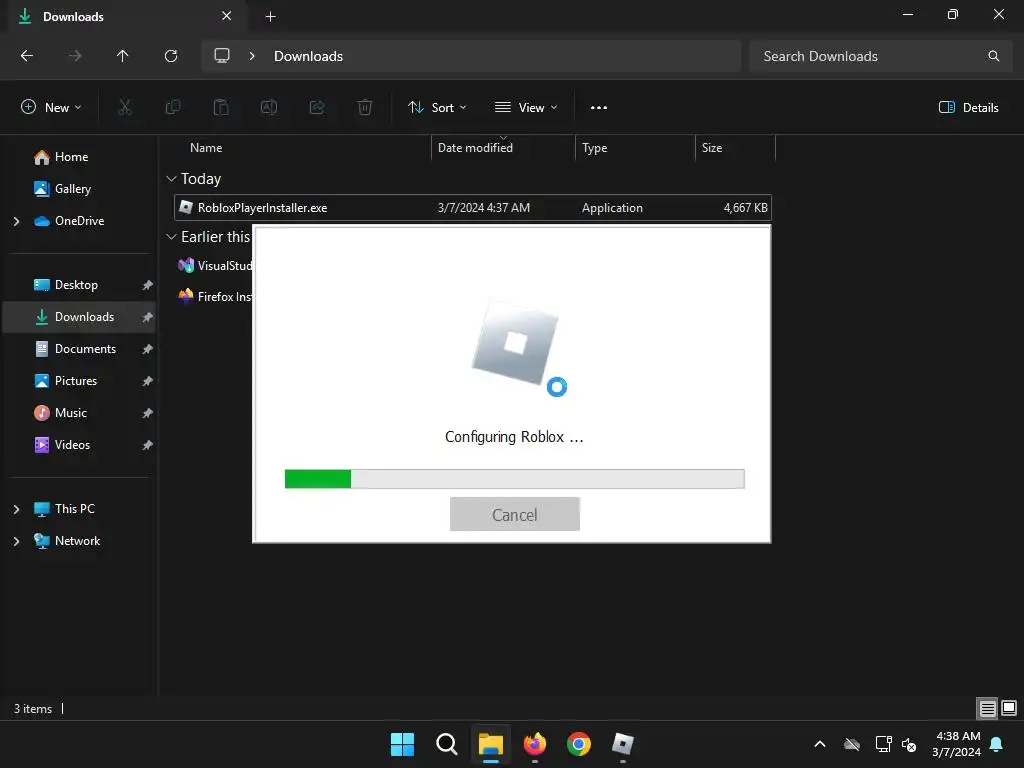Collapse the Today group
1024x768 pixels.
(172, 179)
